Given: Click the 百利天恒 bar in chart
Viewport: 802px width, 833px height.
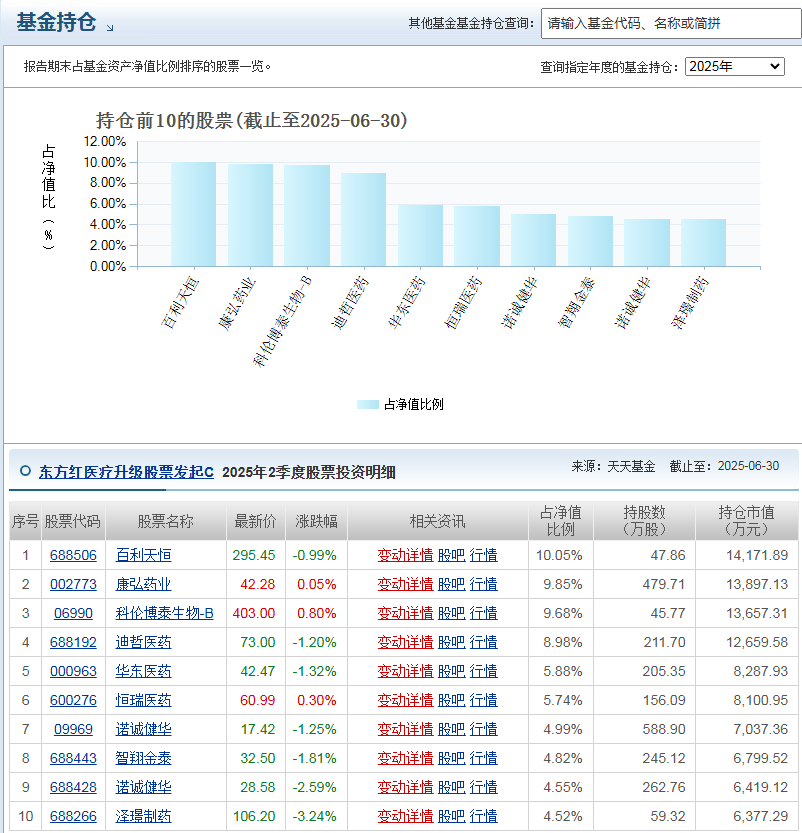Looking at the screenshot, I should pyautogui.click(x=193, y=214).
